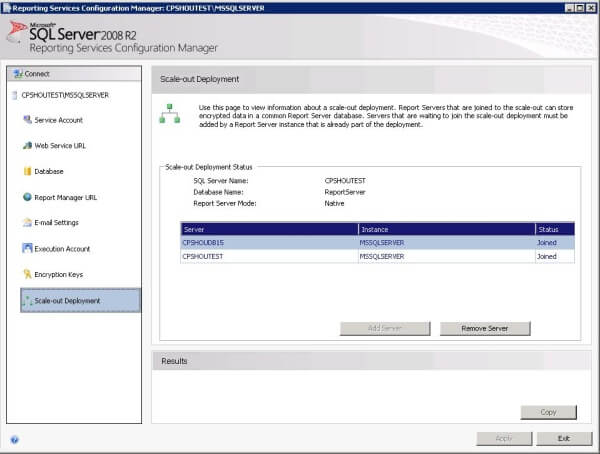Click the Exit button
Viewport: 600px width, 454px height.
coord(564,438)
